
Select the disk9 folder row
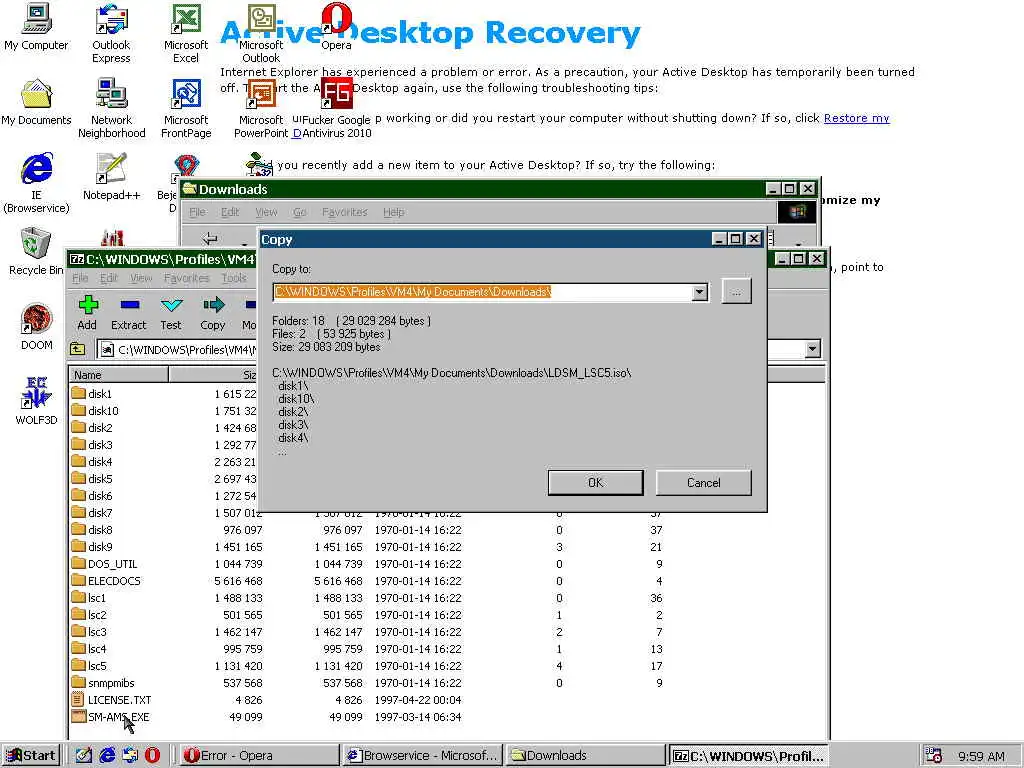(366, 547)
